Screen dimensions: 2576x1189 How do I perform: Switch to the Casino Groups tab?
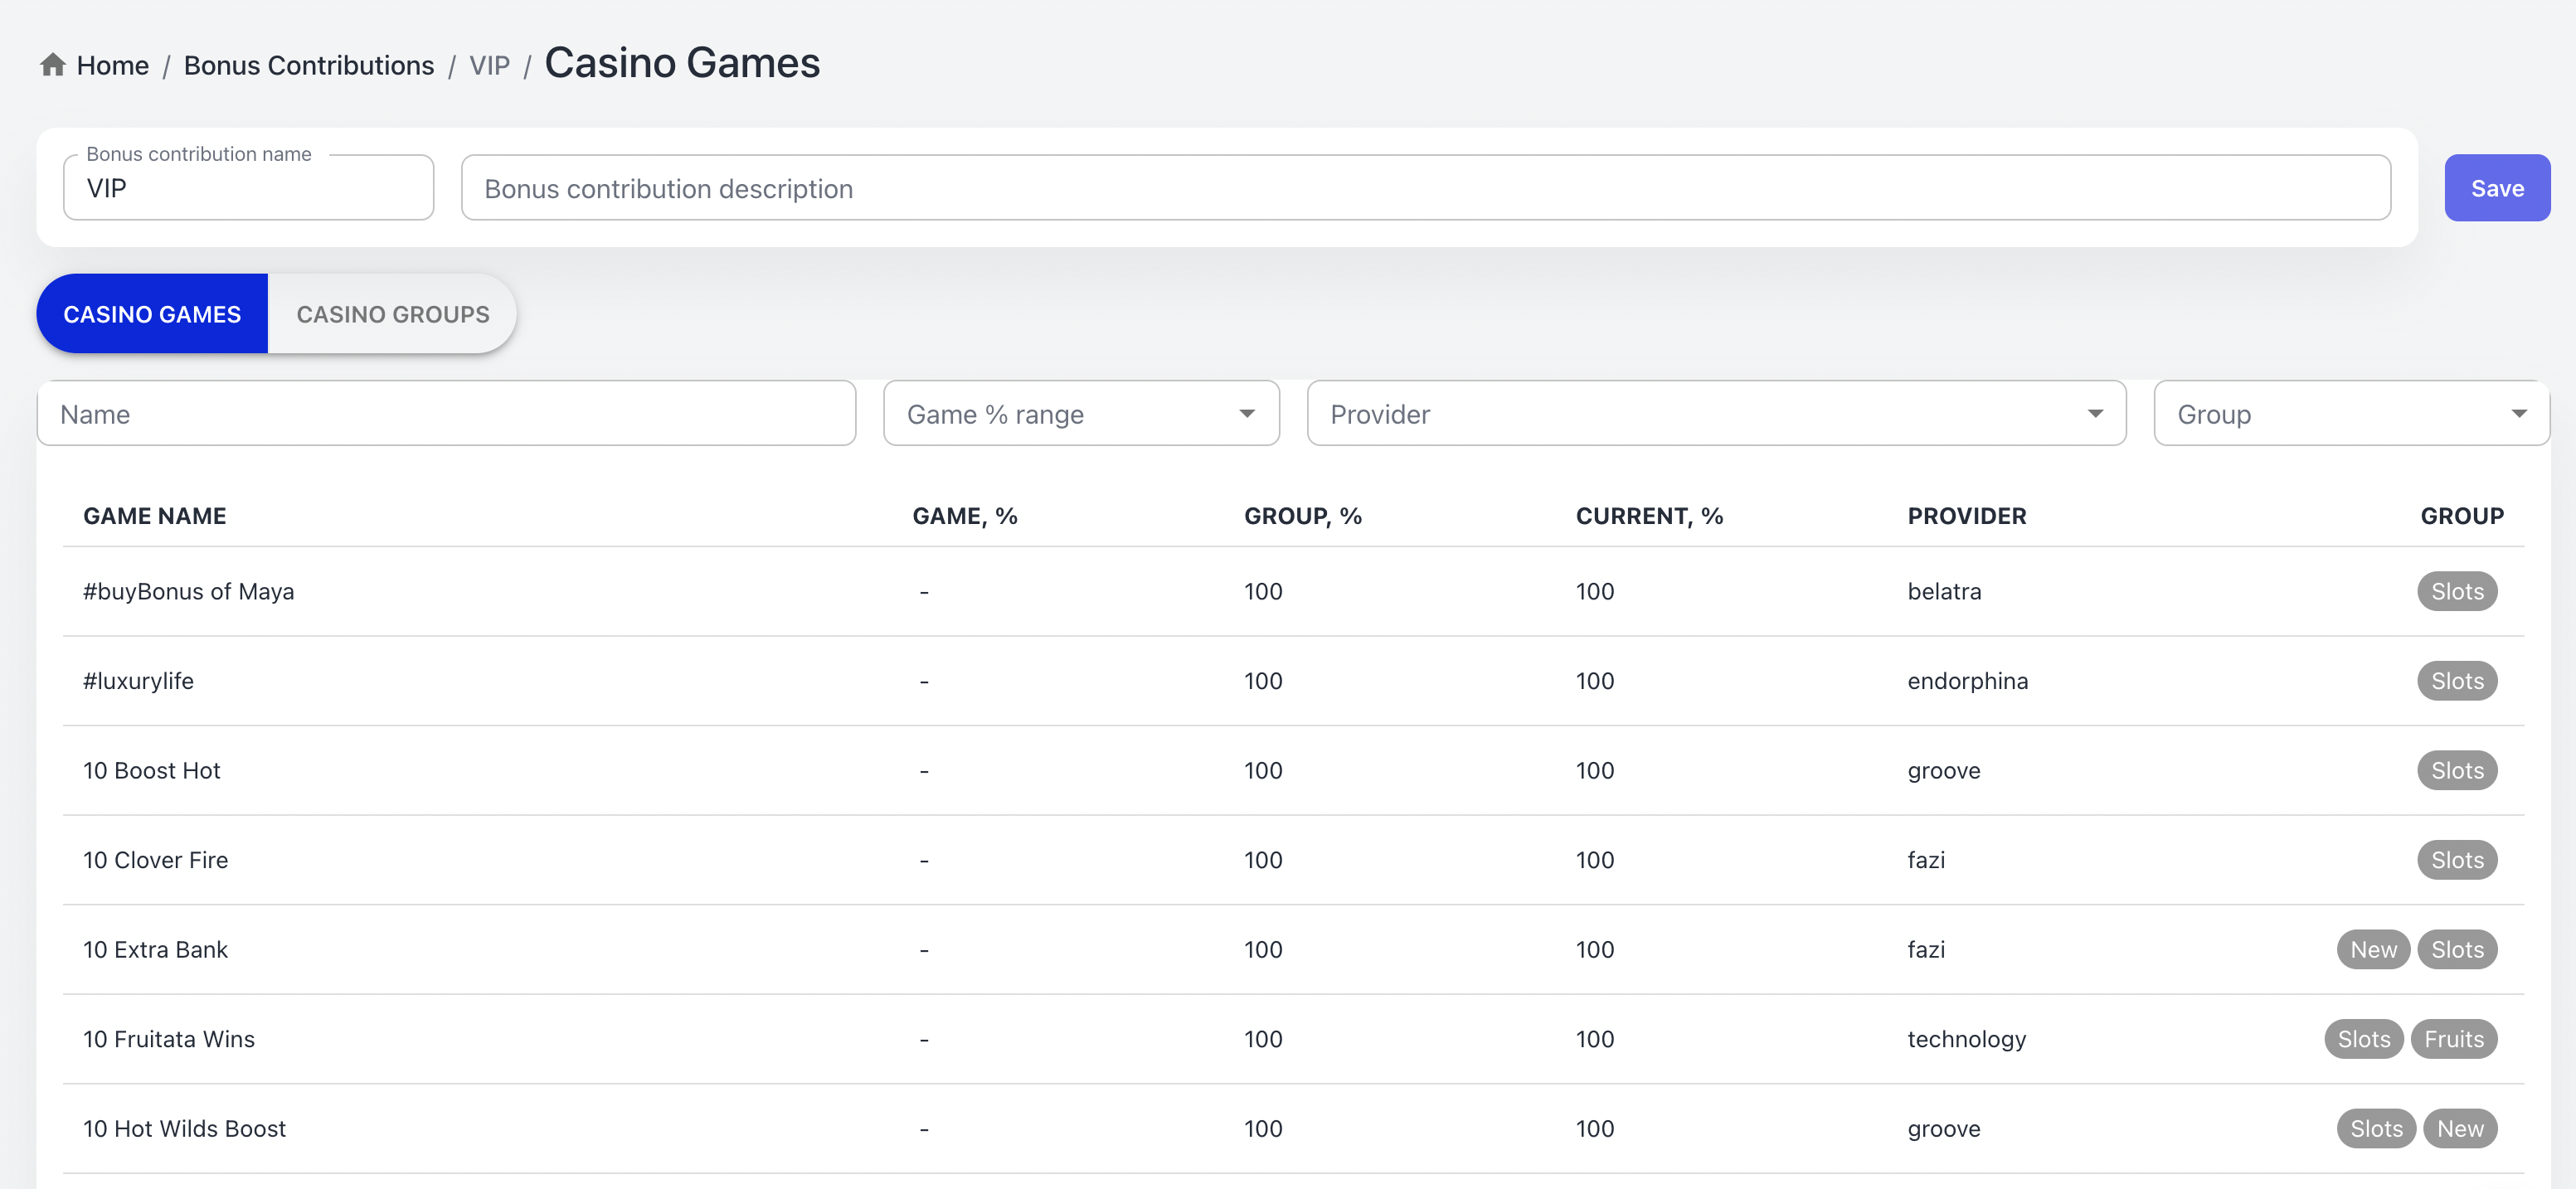[393, 314]
